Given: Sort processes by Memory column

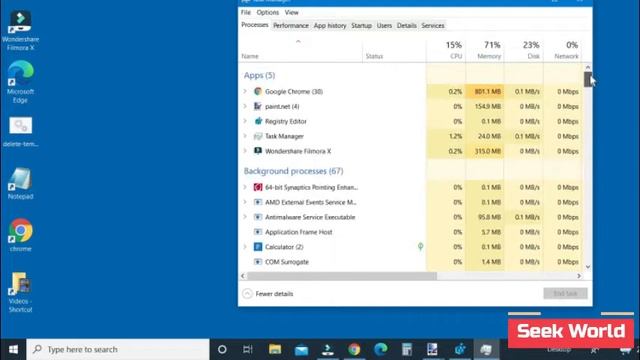Looking at the screenshot, I should click(x=485, y=50).
